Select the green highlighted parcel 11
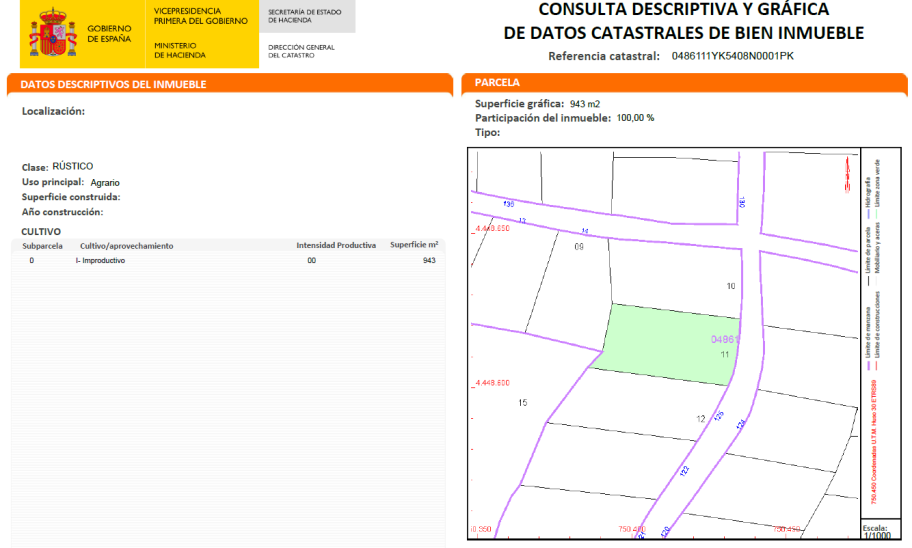 pyautogui.click(x=666, y=344)
